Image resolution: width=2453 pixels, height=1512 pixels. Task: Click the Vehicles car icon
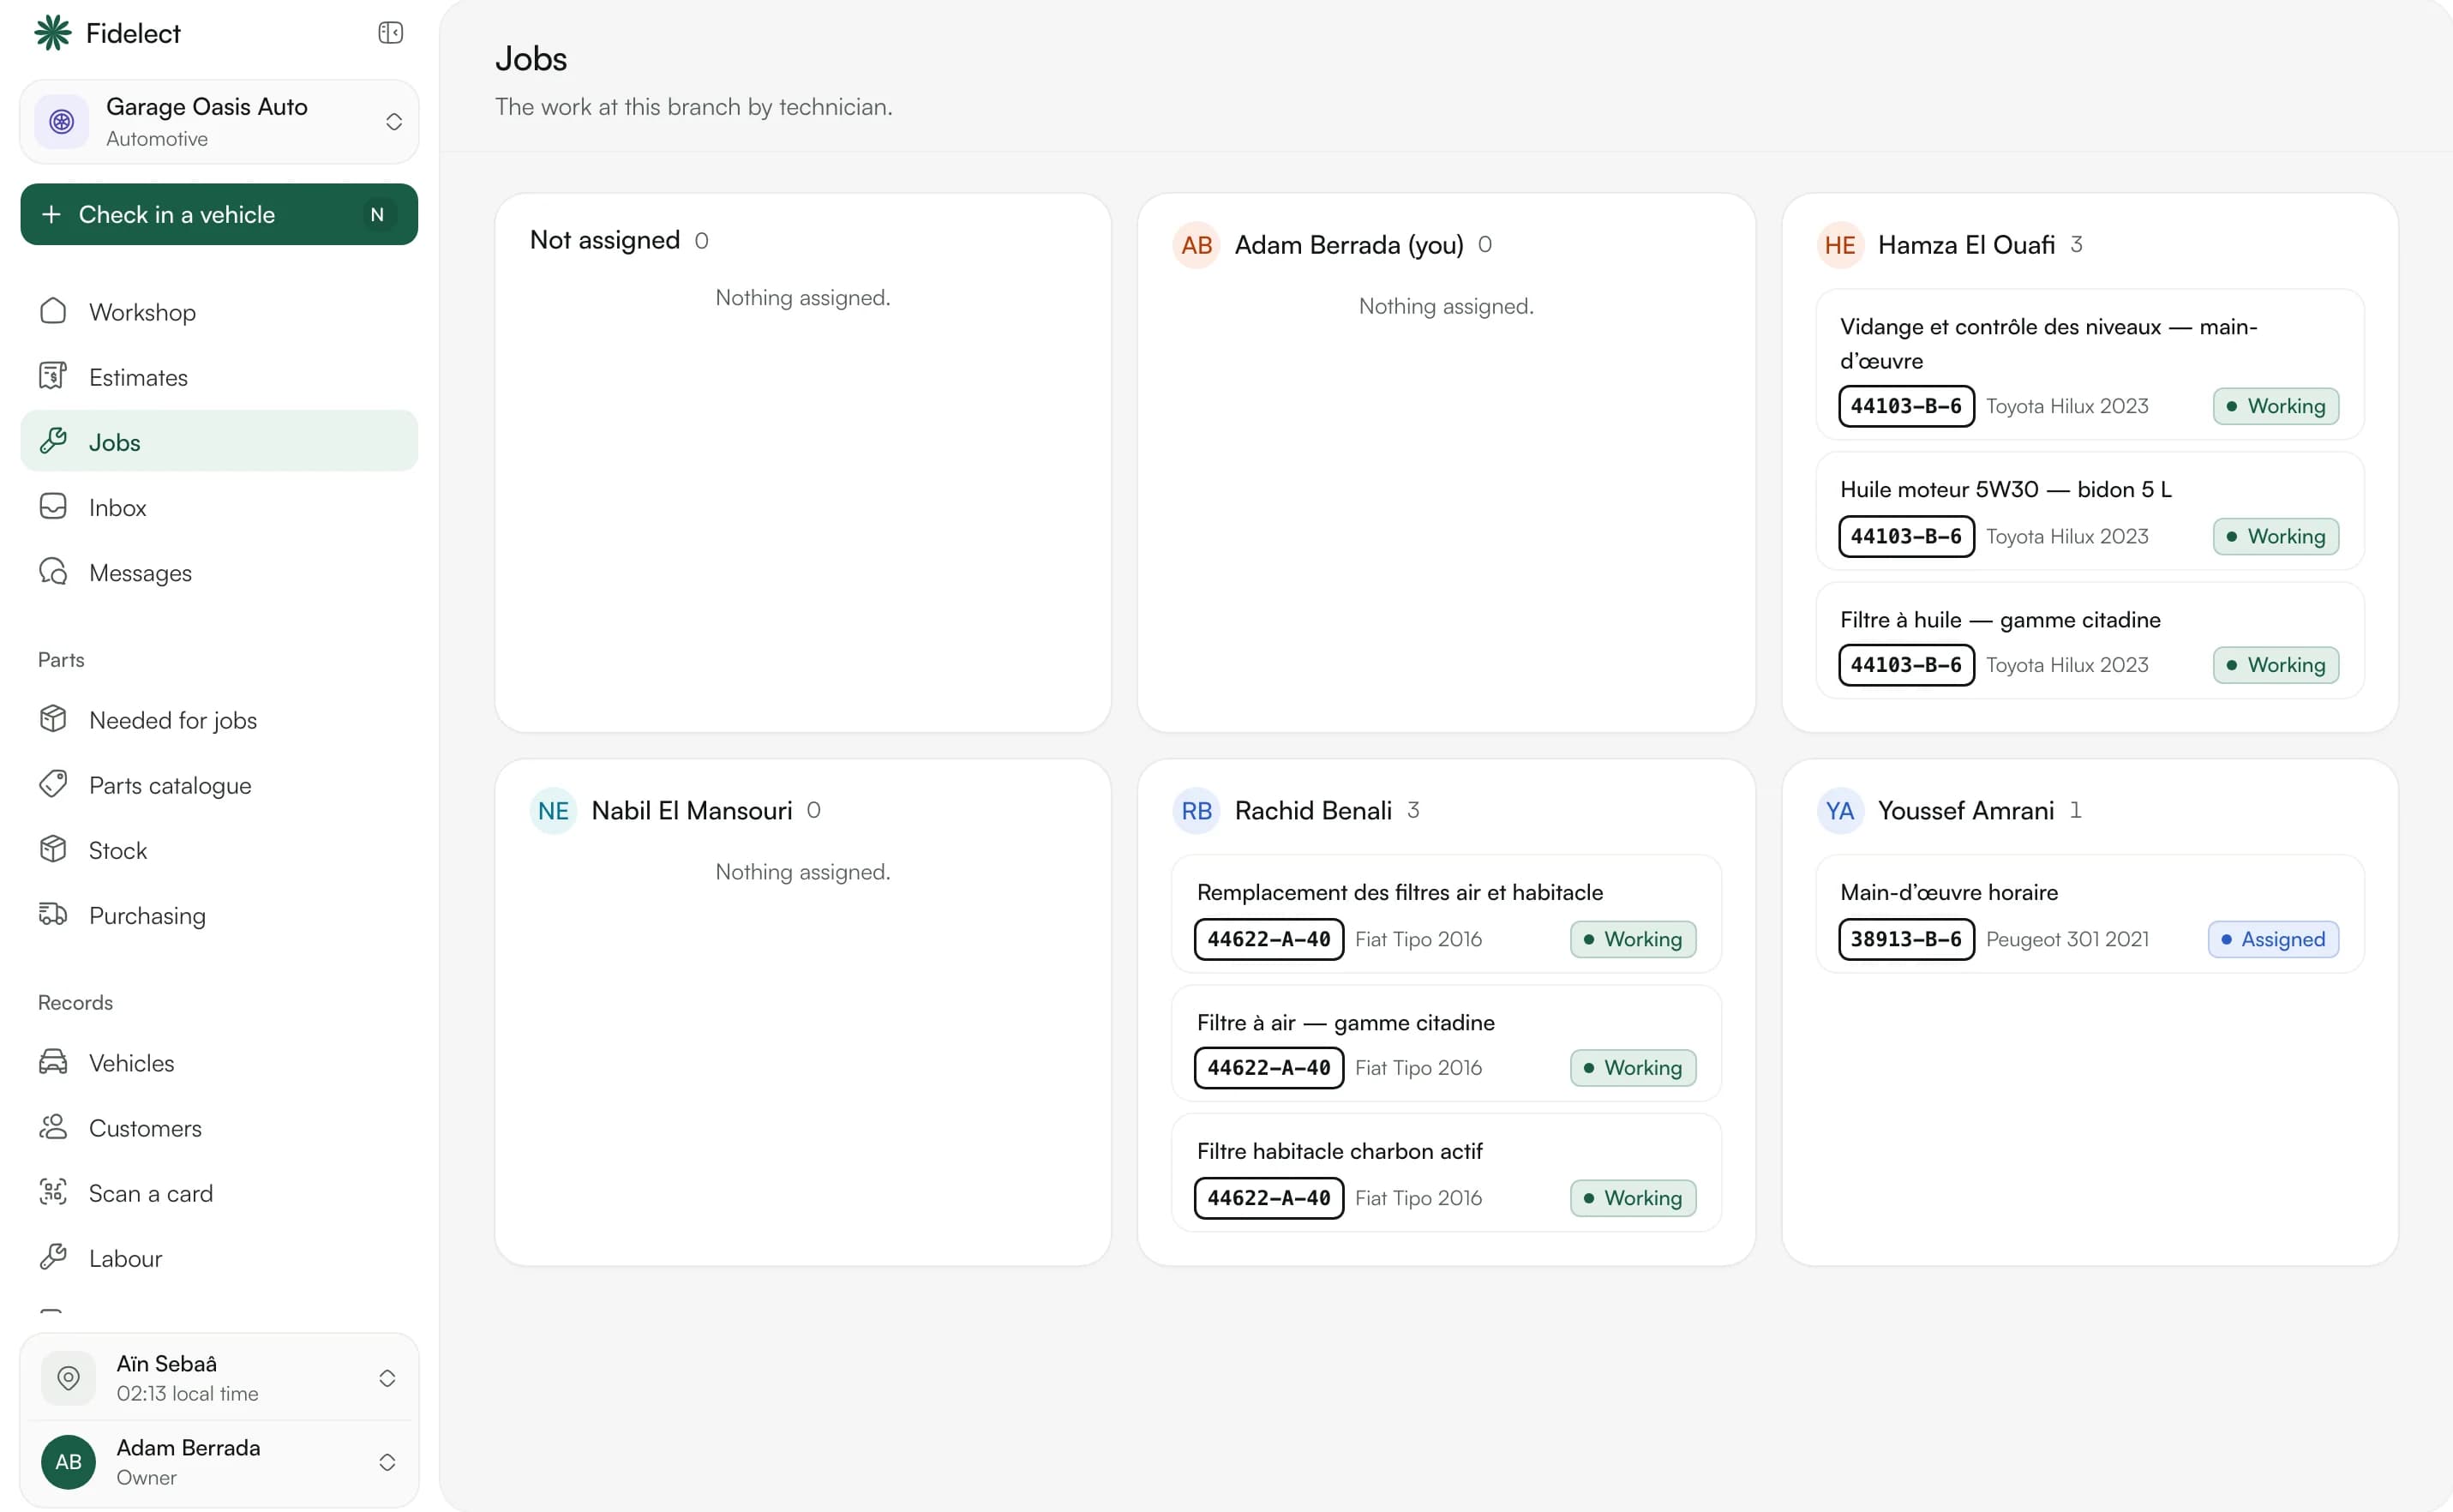click(x=53, y=1062)
